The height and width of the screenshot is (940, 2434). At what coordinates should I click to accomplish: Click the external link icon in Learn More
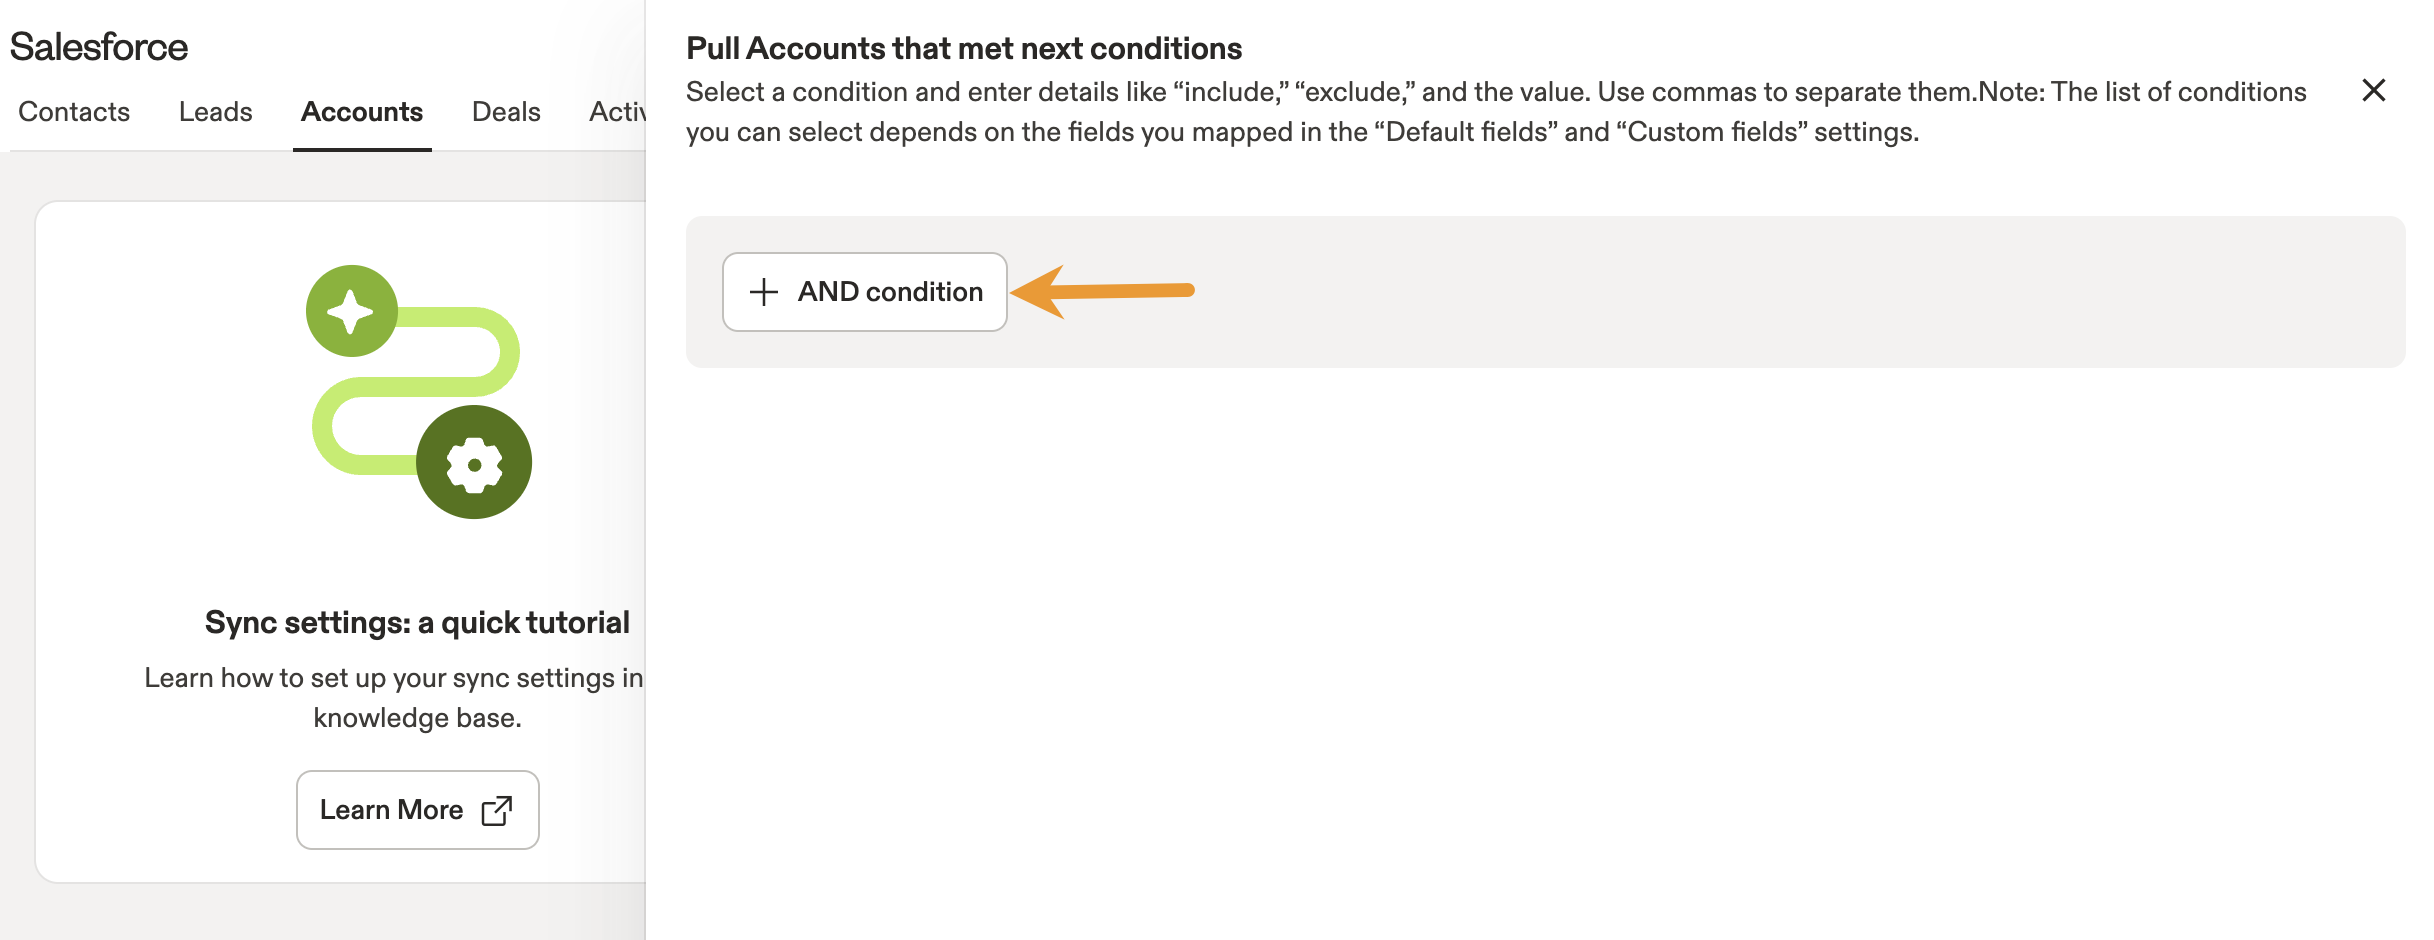pyautogui.click(x=497, y=810)
